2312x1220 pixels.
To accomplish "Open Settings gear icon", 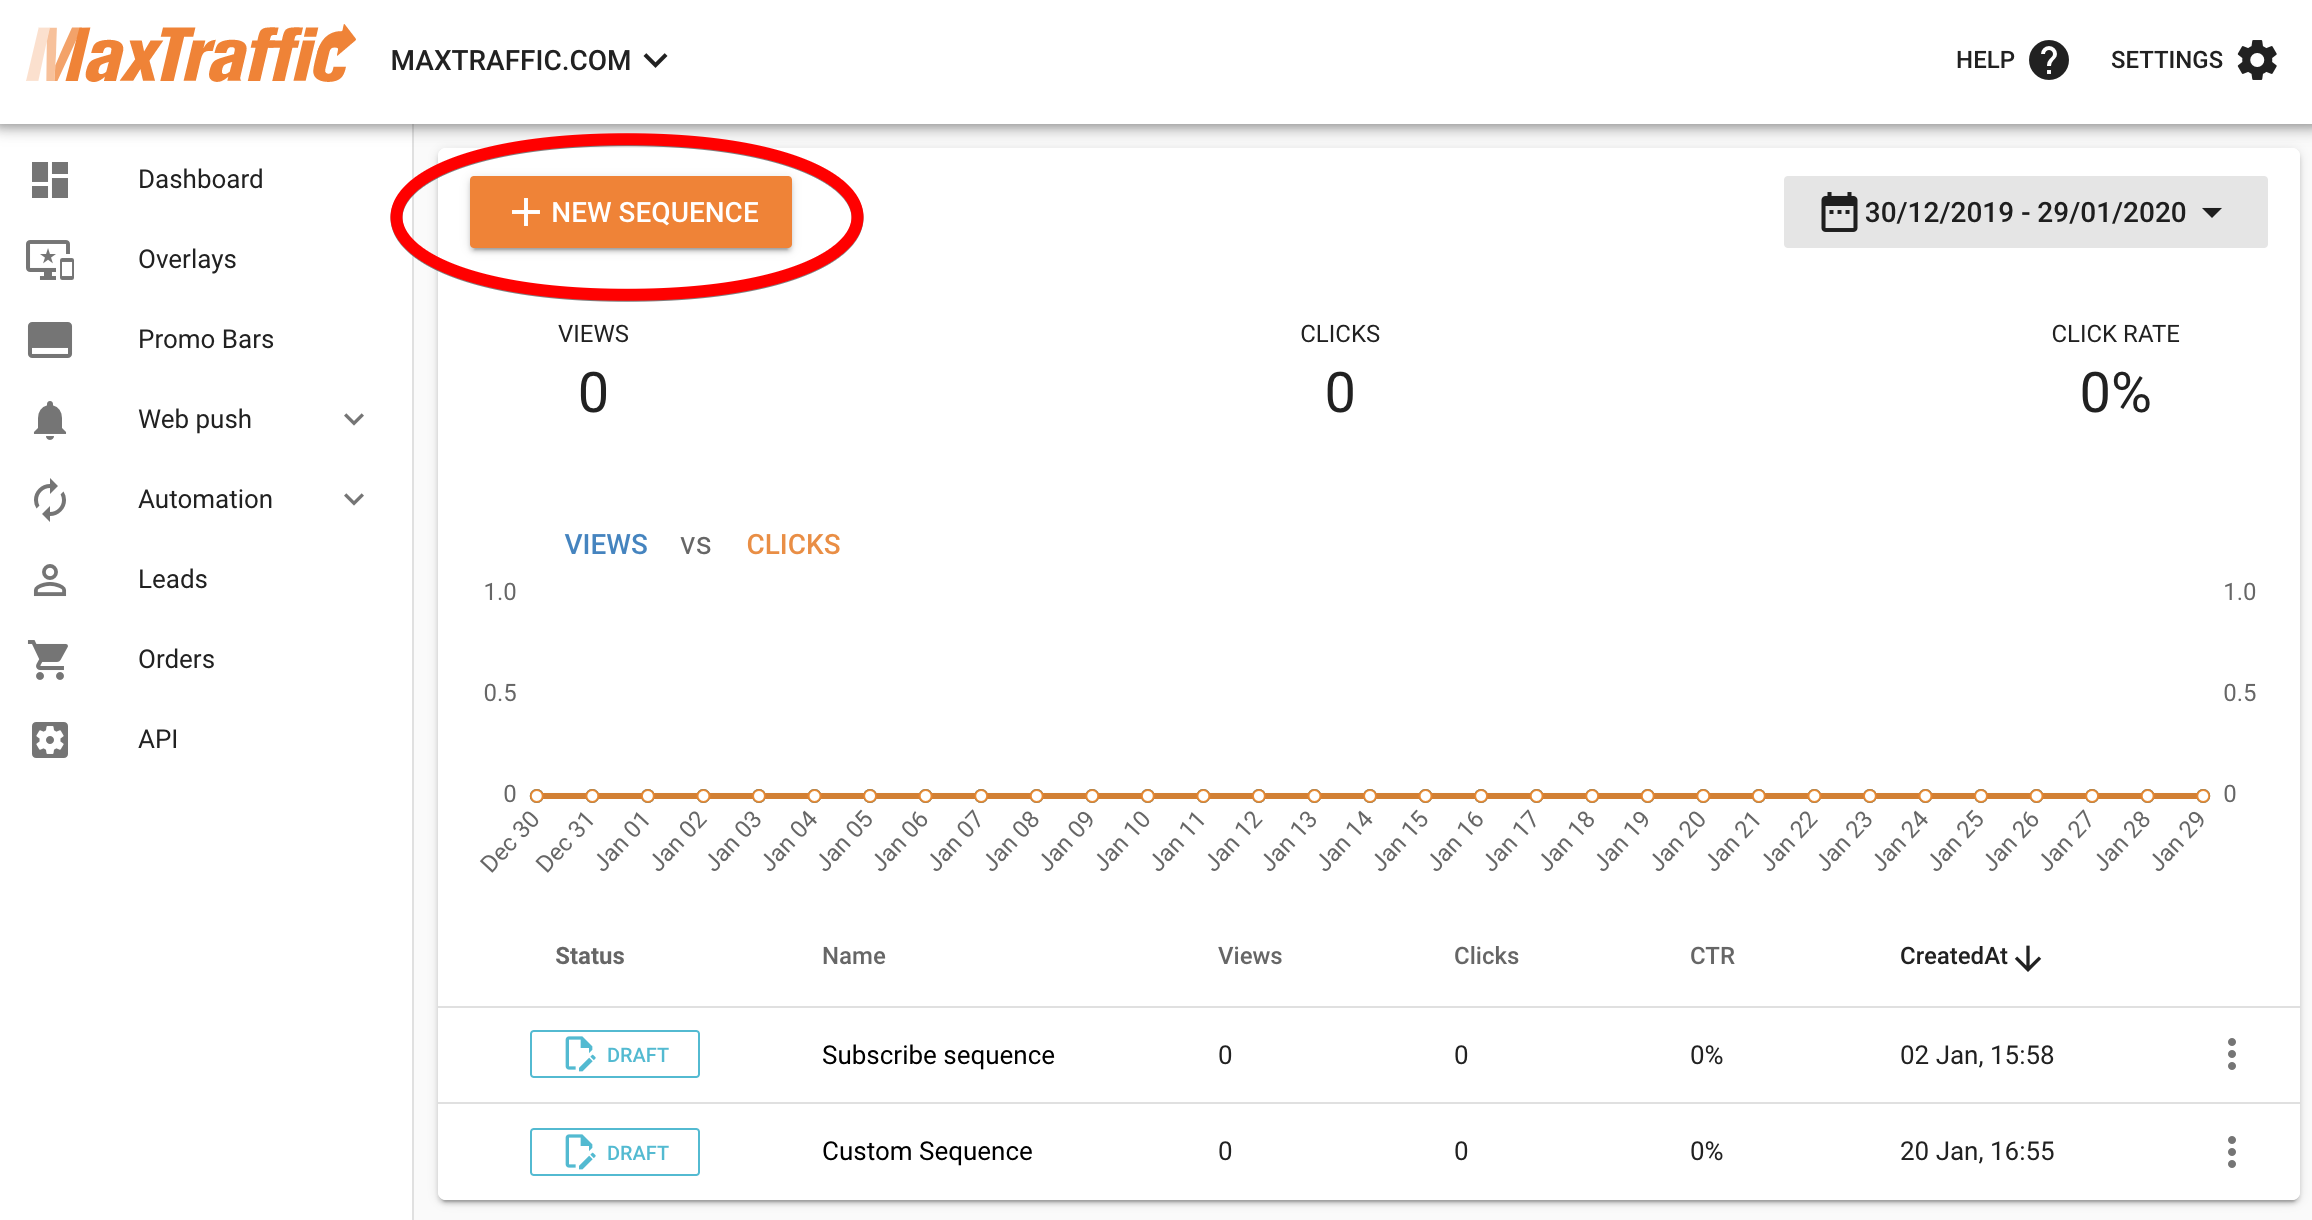I will coord(2257,60).
